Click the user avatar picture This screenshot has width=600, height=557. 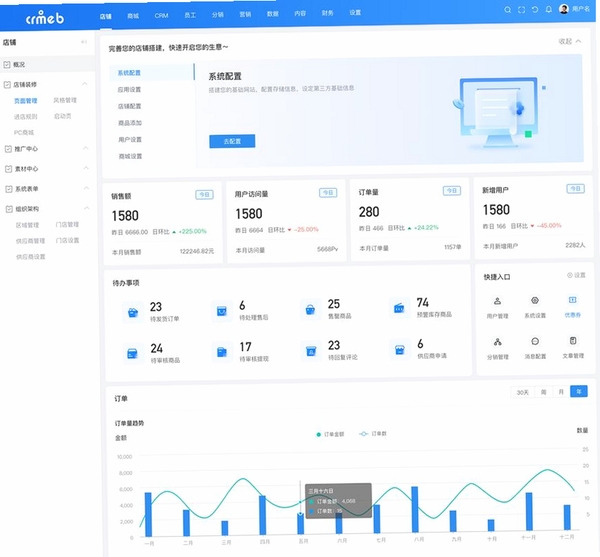564,9
